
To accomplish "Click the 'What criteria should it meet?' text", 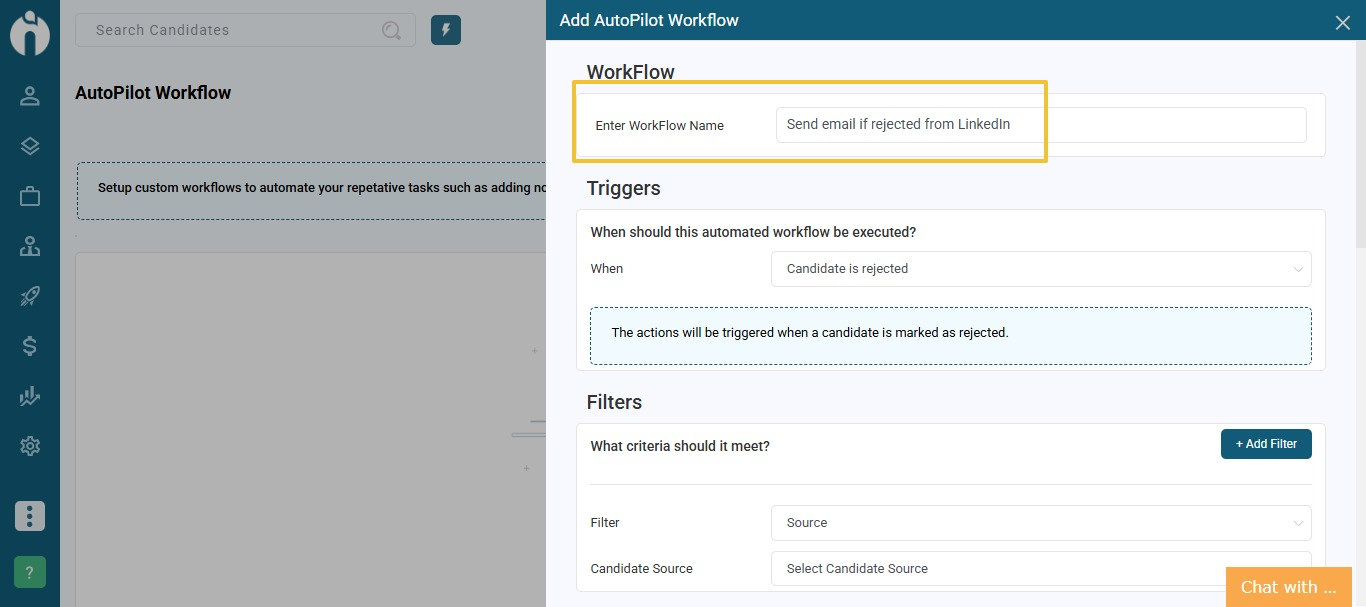I will 680,446.
